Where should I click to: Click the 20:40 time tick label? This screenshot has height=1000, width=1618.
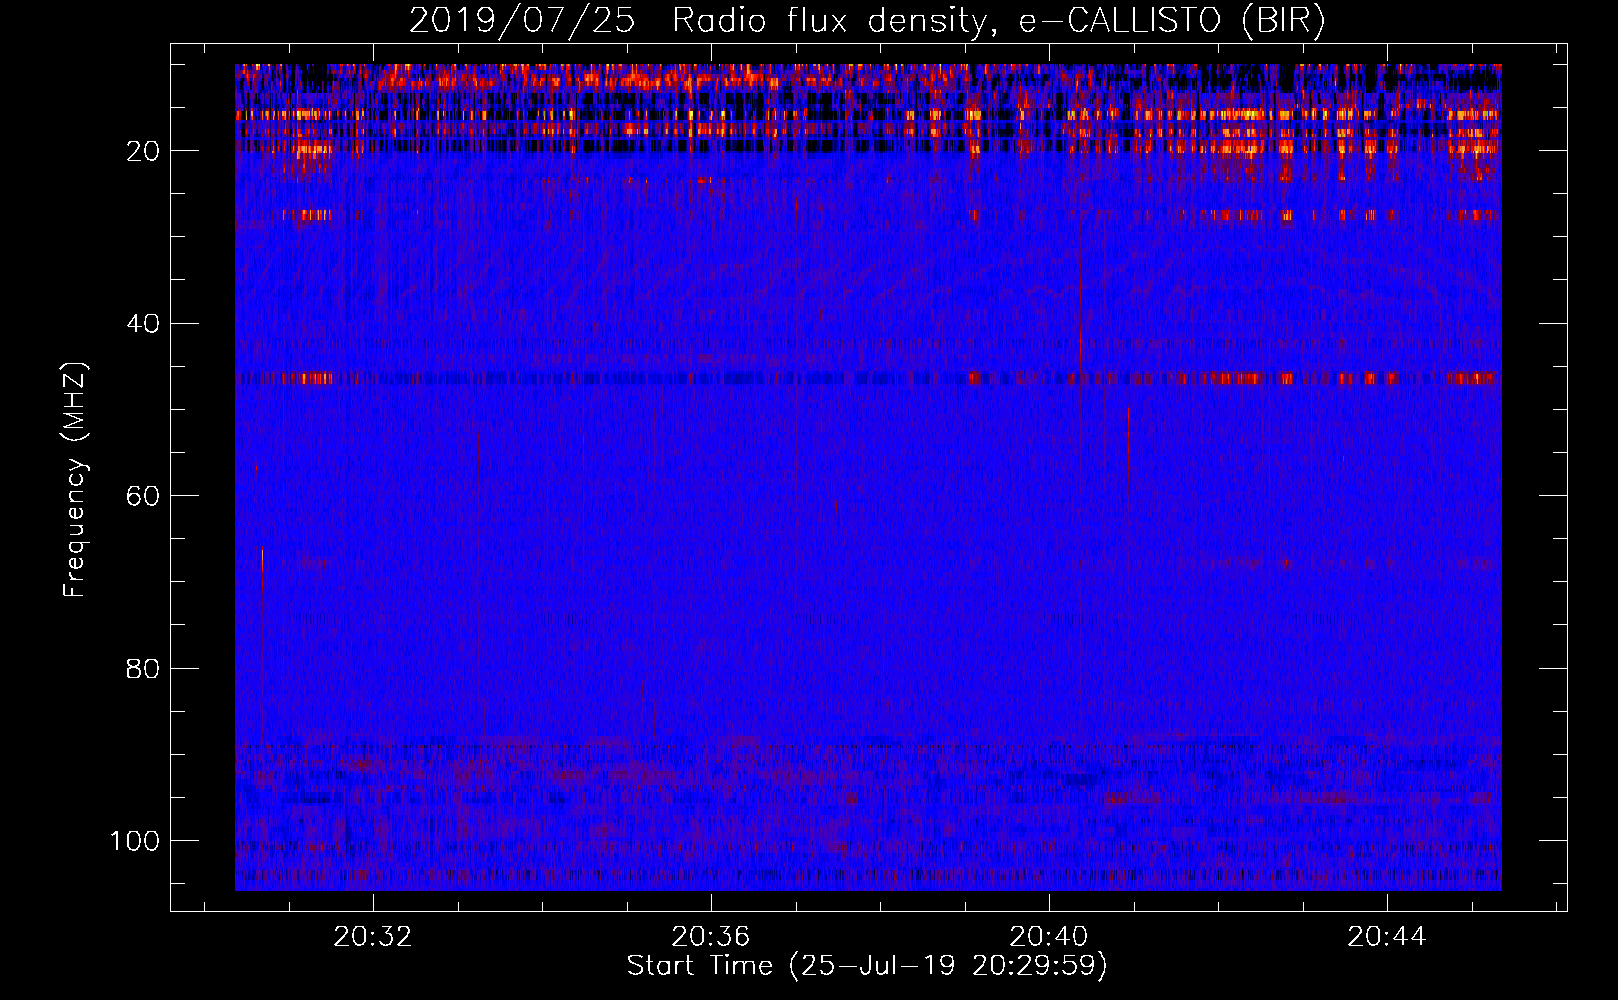(1049, 937)
